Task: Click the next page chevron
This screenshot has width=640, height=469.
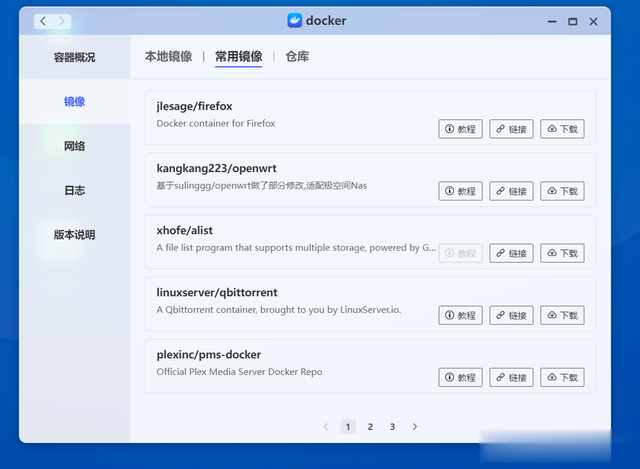Action: click(x=415, y=427)
